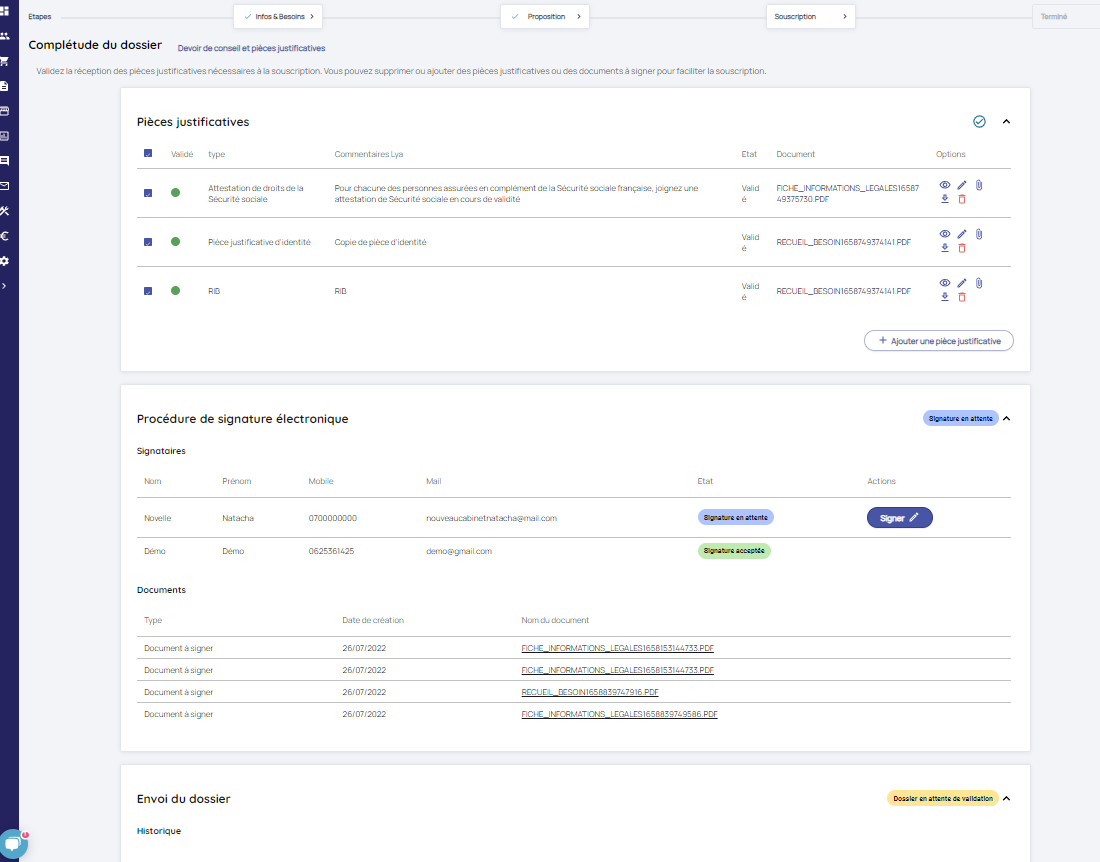1100x862 pixels.
Task: Open the envelope mail icon in sidebar
Action: [x=5, y=186]
